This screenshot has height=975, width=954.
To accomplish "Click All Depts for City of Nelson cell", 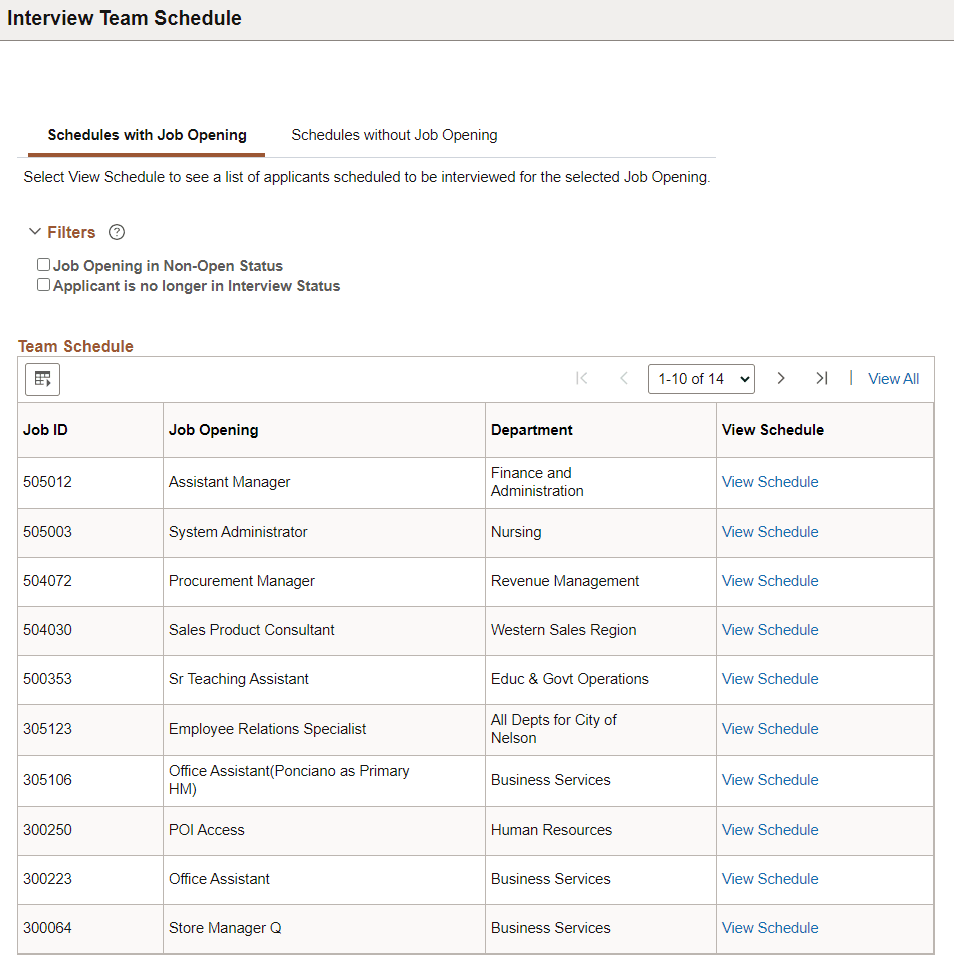I will coord(601,729).
